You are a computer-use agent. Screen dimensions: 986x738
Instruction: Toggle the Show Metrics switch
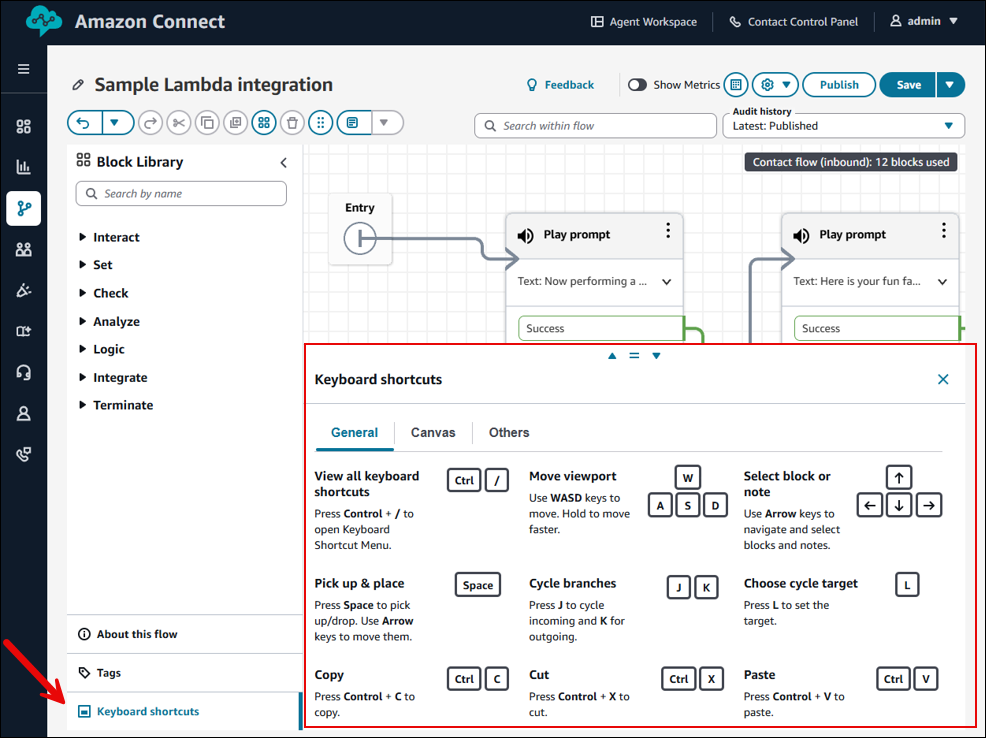[637, 85]
